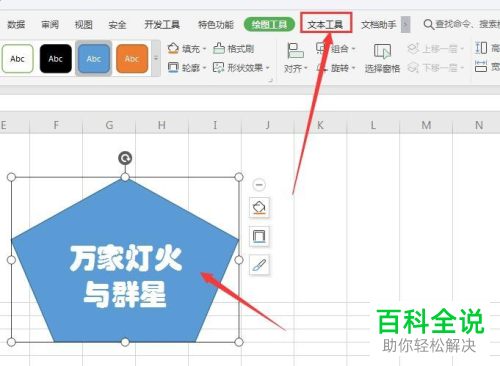Click the ribbon tab scroll arrow

(405, 25)
